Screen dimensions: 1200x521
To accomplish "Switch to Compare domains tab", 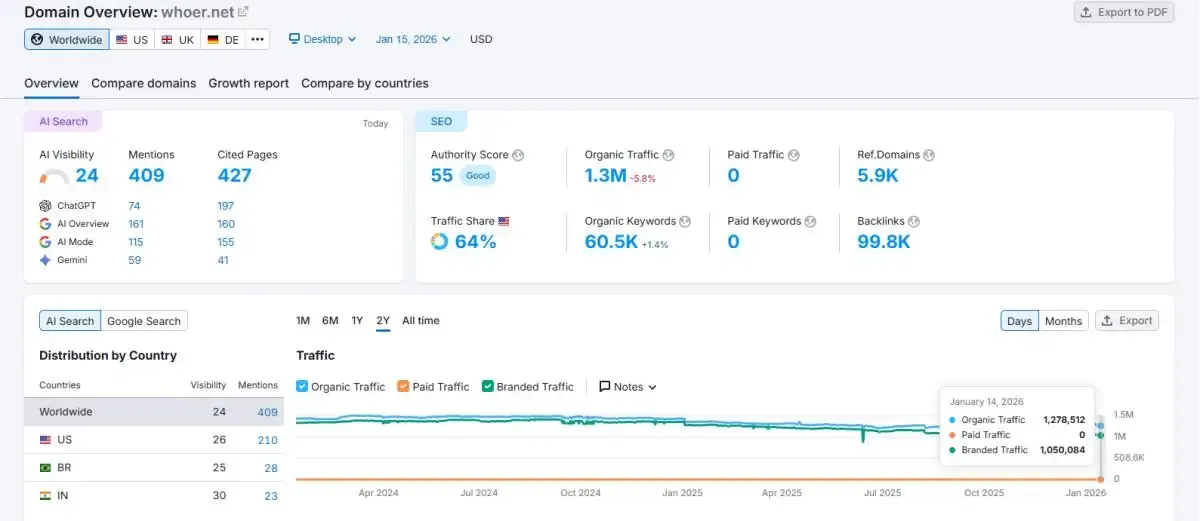I will click(x=143, y=83).
